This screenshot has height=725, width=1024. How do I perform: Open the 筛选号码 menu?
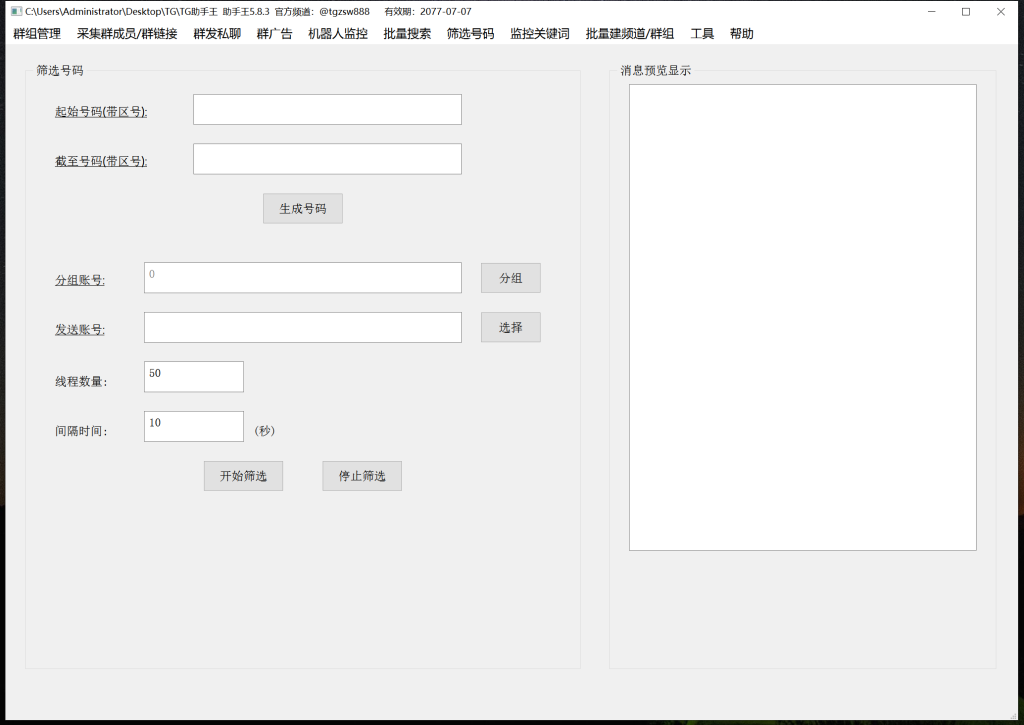471,34
